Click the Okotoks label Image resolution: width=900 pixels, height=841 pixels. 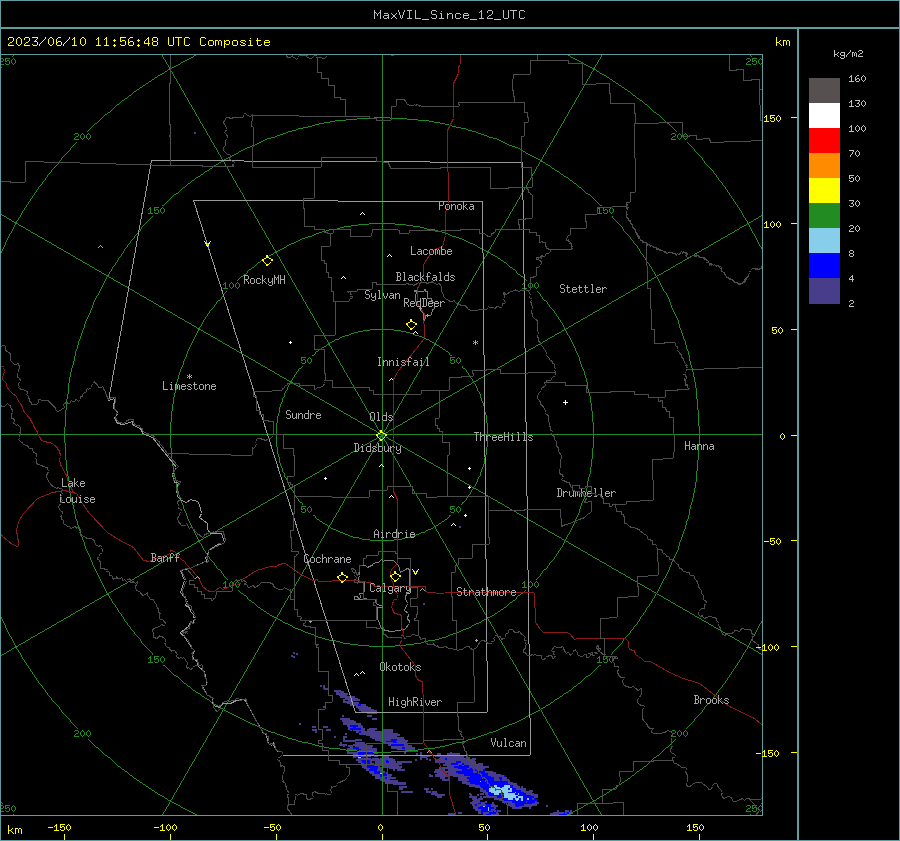click(x=400, y=667)
